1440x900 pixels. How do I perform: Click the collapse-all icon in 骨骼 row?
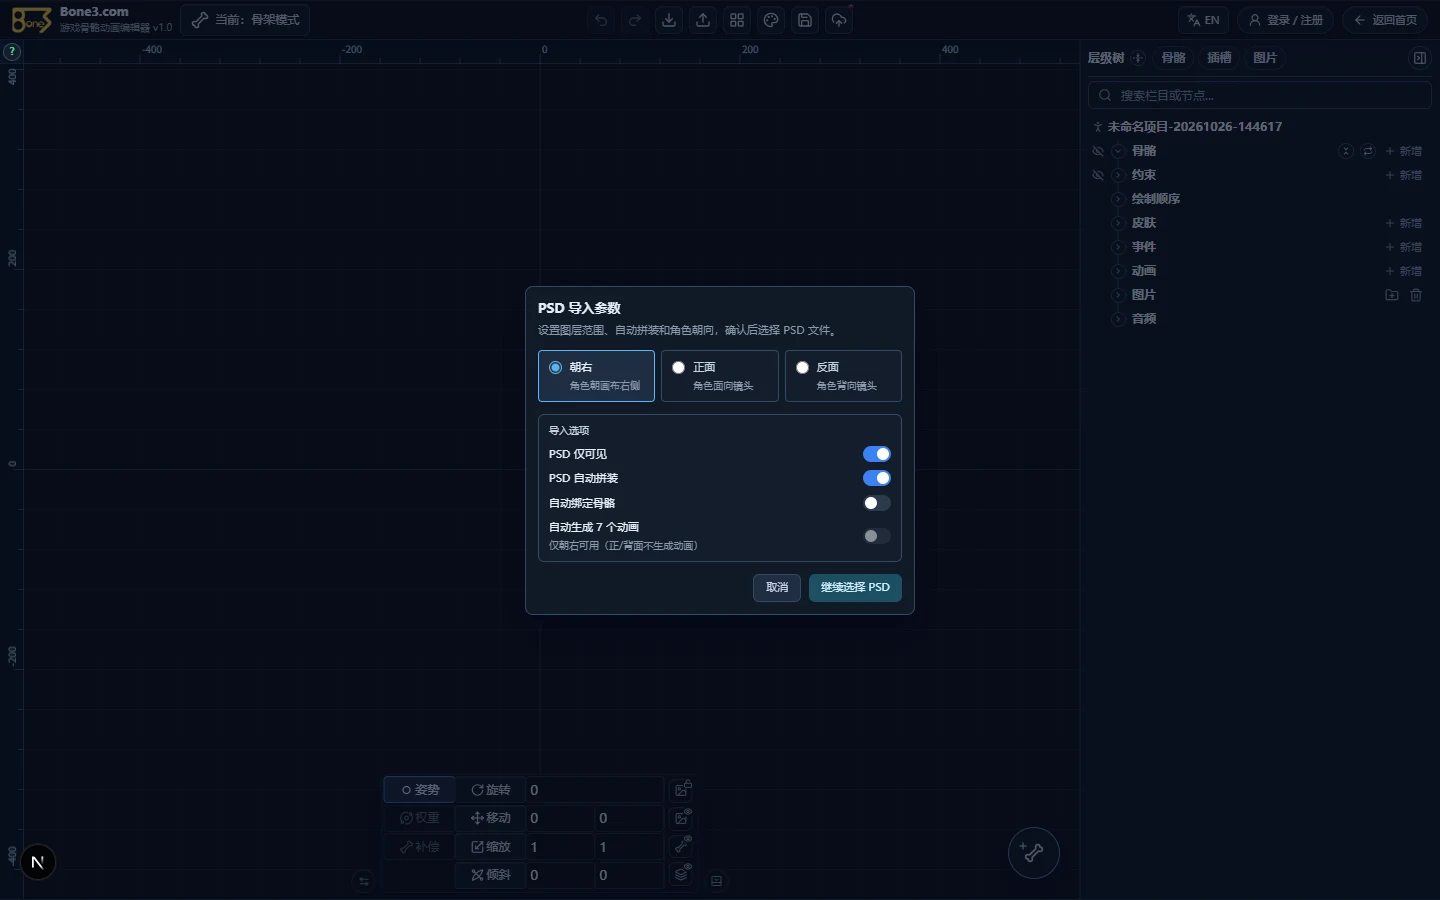tap(1345, 151)
